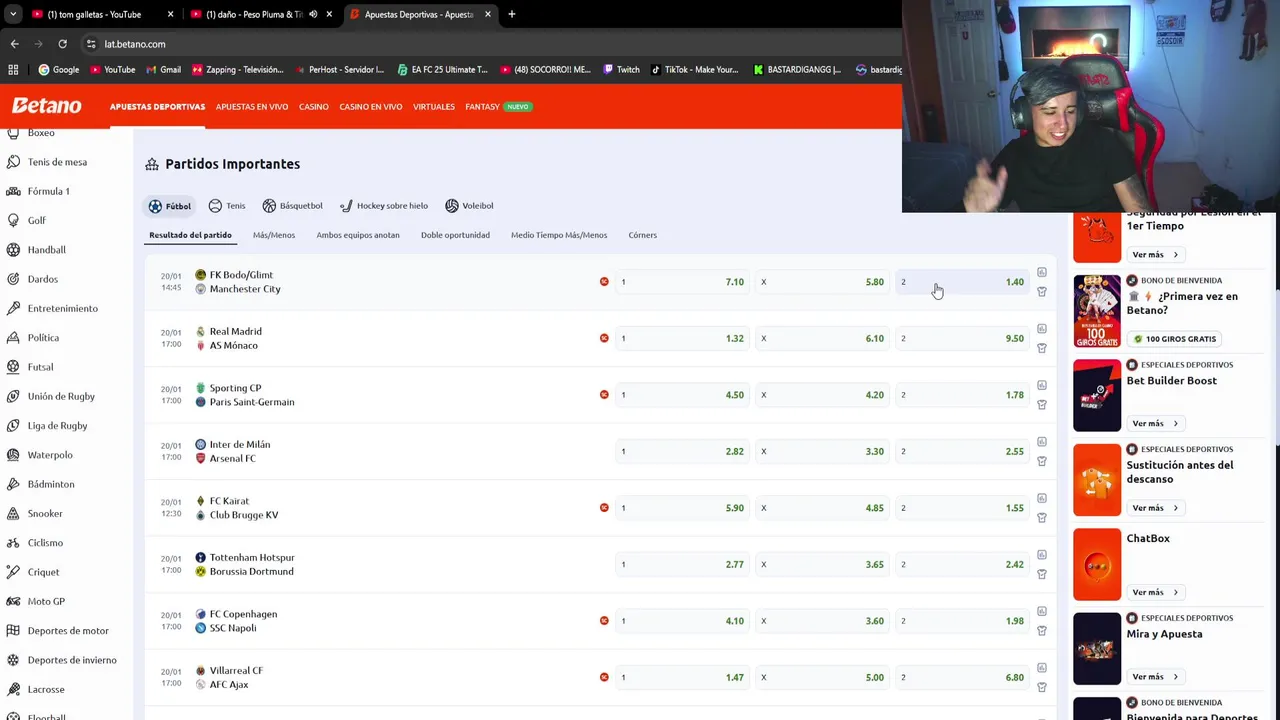
Task: Click Ver más under Bet Builder Boost
Action: (x=1155, y=423)
